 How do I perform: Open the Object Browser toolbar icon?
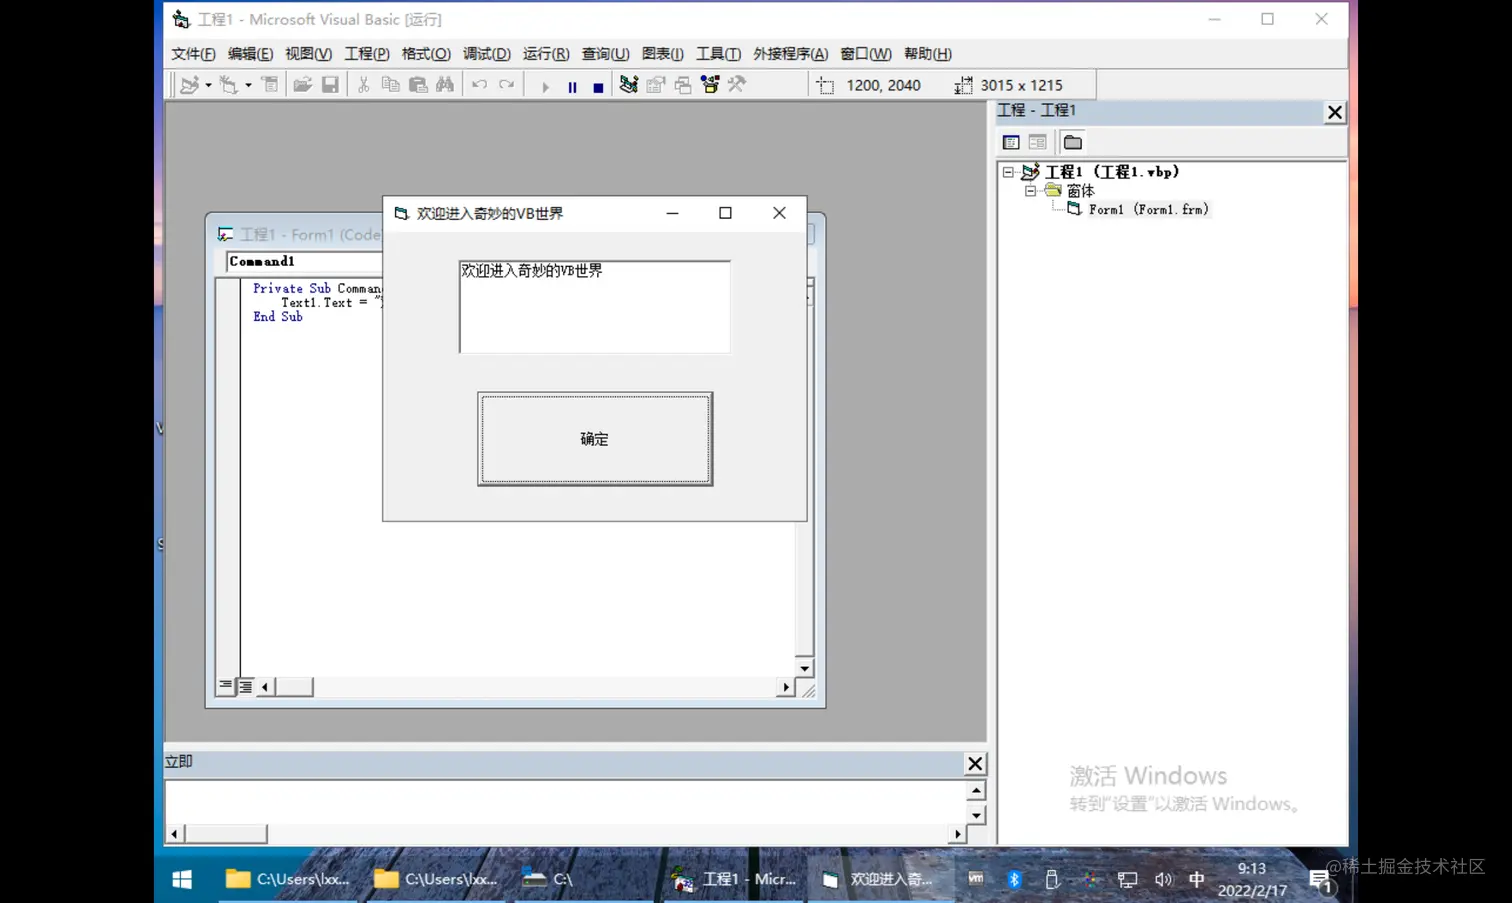pos(710,85)
